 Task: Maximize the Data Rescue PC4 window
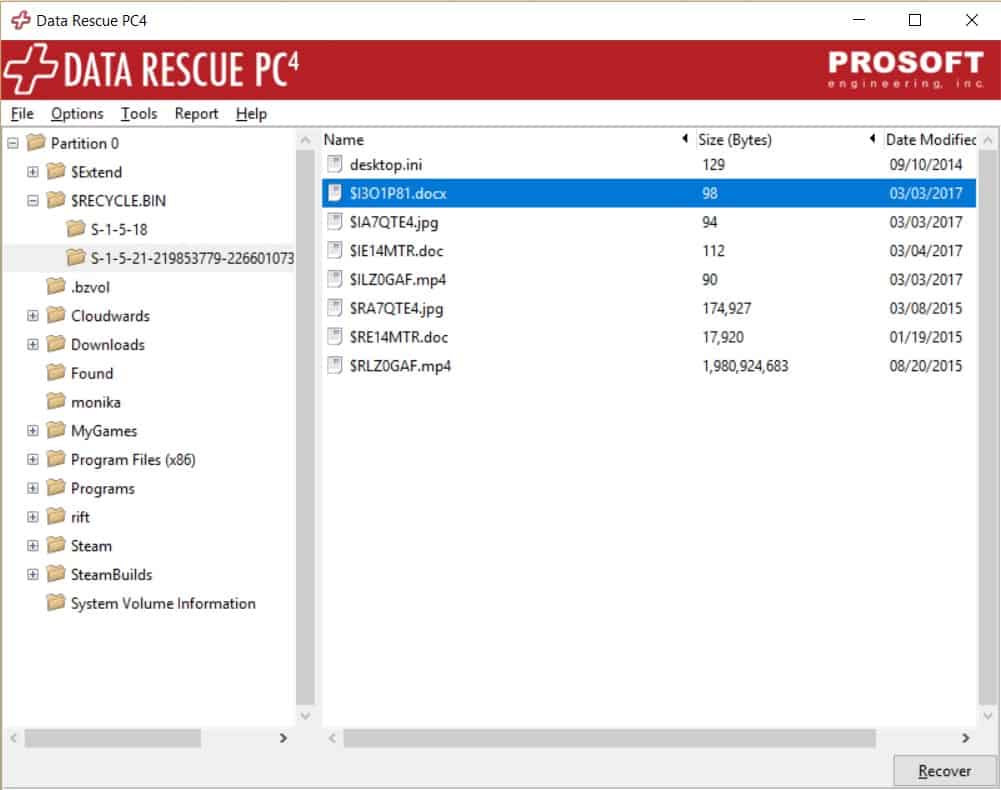[915, 20]
